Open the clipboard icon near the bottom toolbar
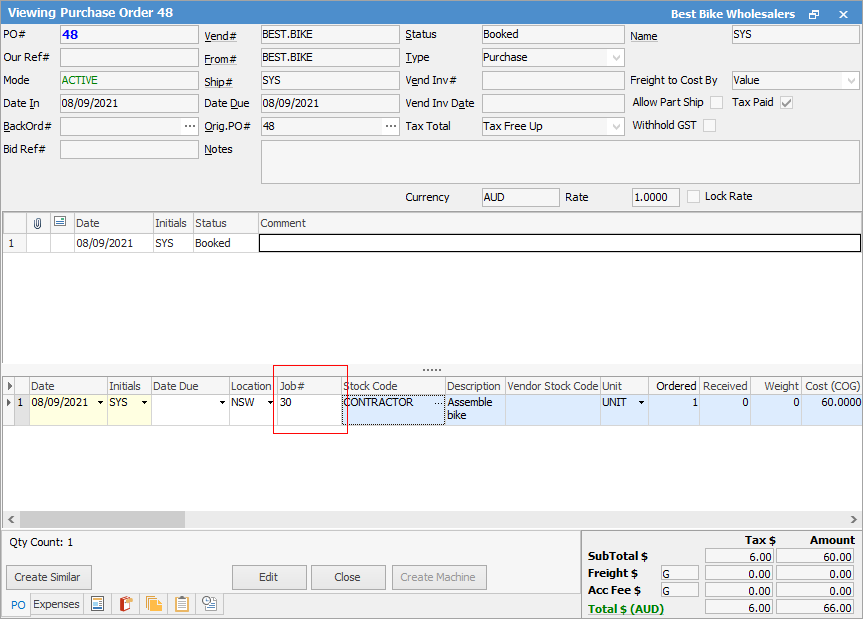 click(x=181, y=603)
